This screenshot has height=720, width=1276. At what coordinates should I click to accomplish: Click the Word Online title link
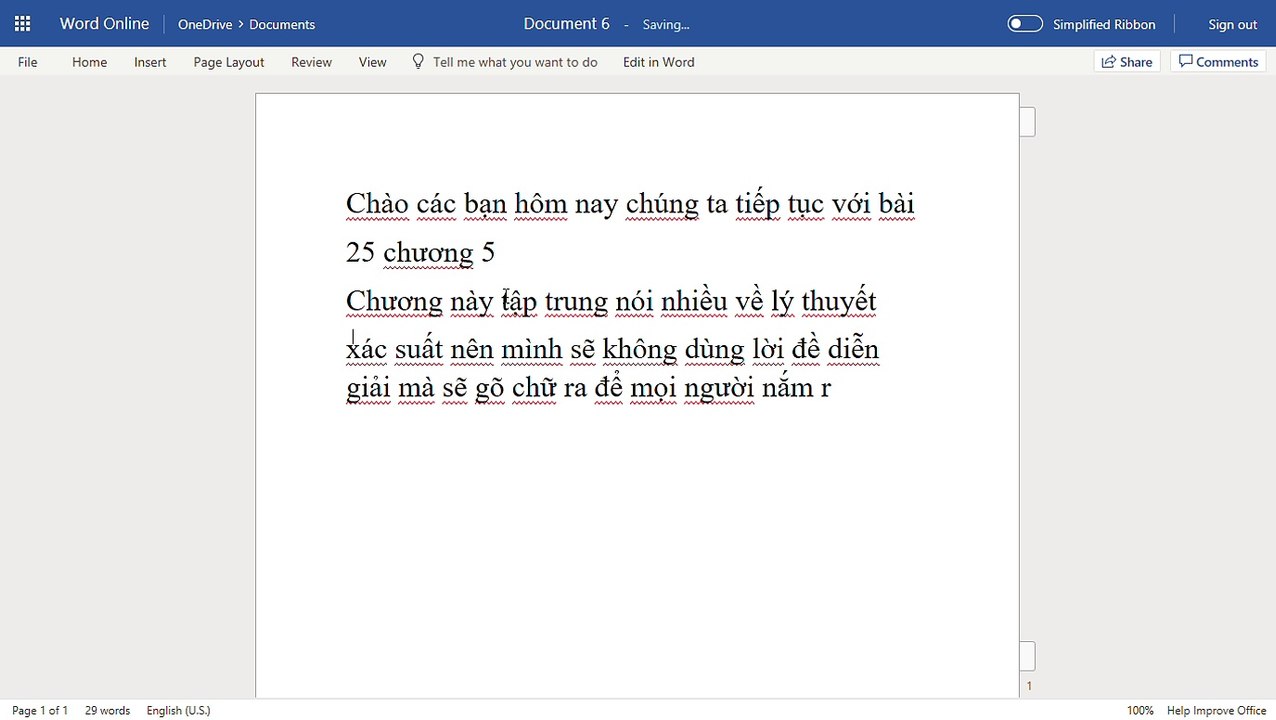104,24
